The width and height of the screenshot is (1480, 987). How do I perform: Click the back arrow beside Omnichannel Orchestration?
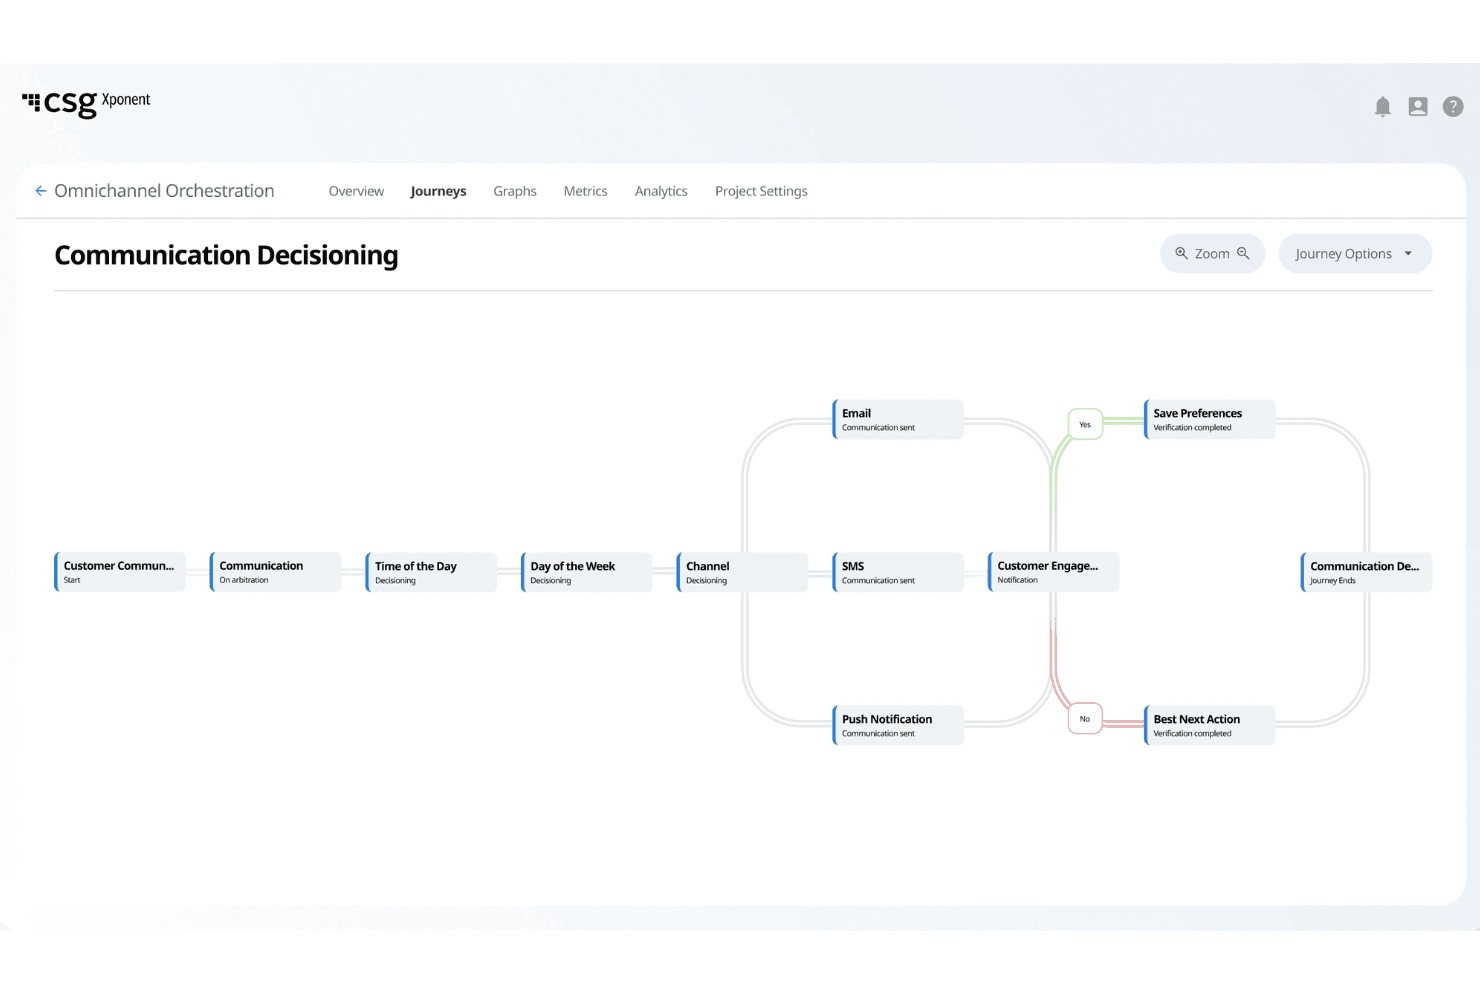[x=41, y=191]
